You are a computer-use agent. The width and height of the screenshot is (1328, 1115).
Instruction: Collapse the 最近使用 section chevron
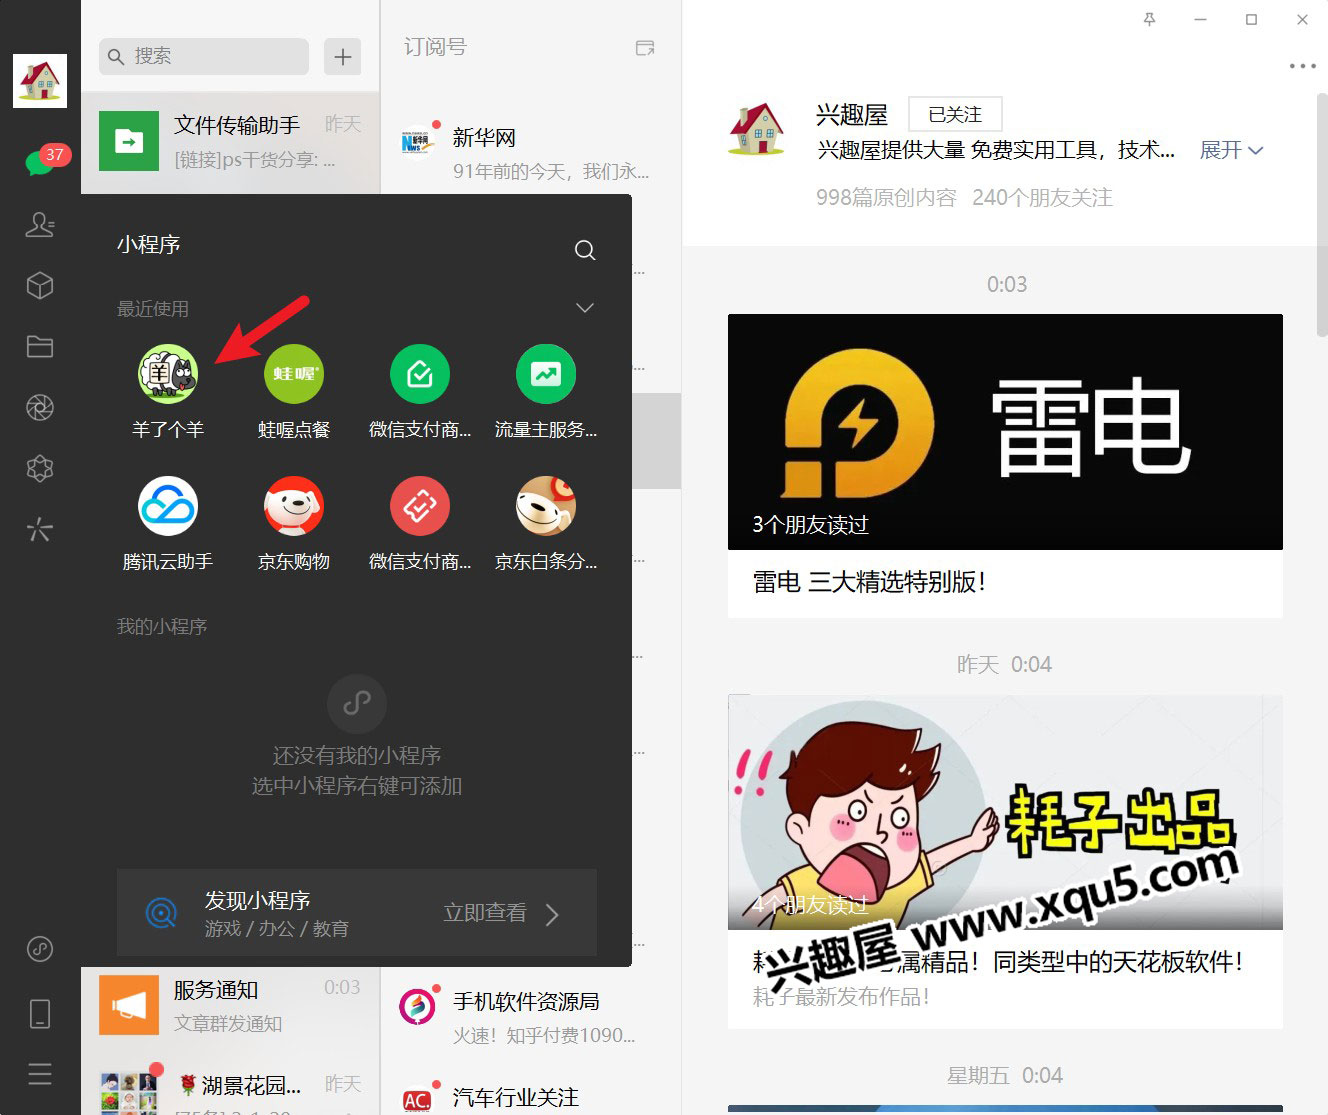pos(585,308)
